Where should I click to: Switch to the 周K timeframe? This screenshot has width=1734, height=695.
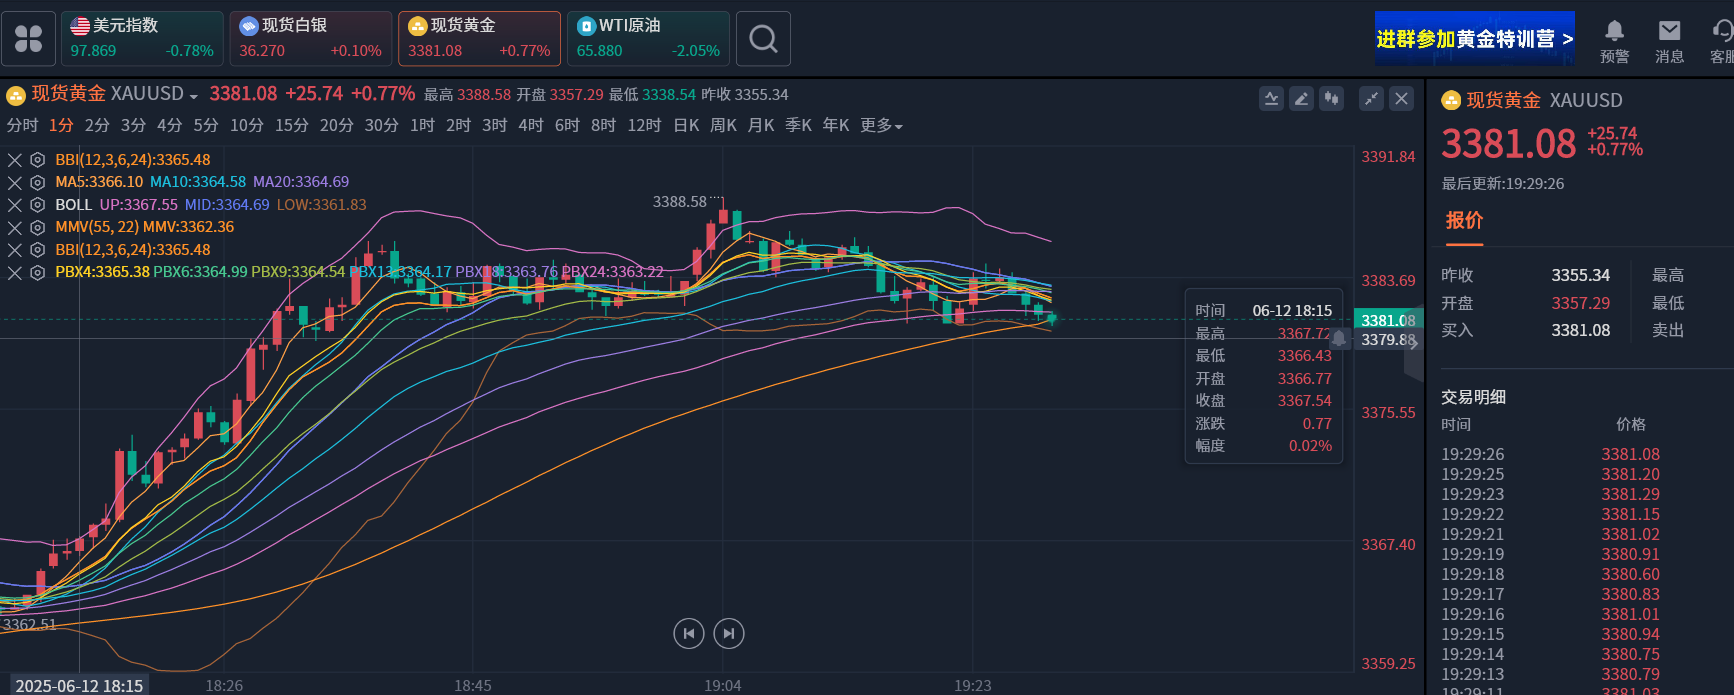click(723, 125)
